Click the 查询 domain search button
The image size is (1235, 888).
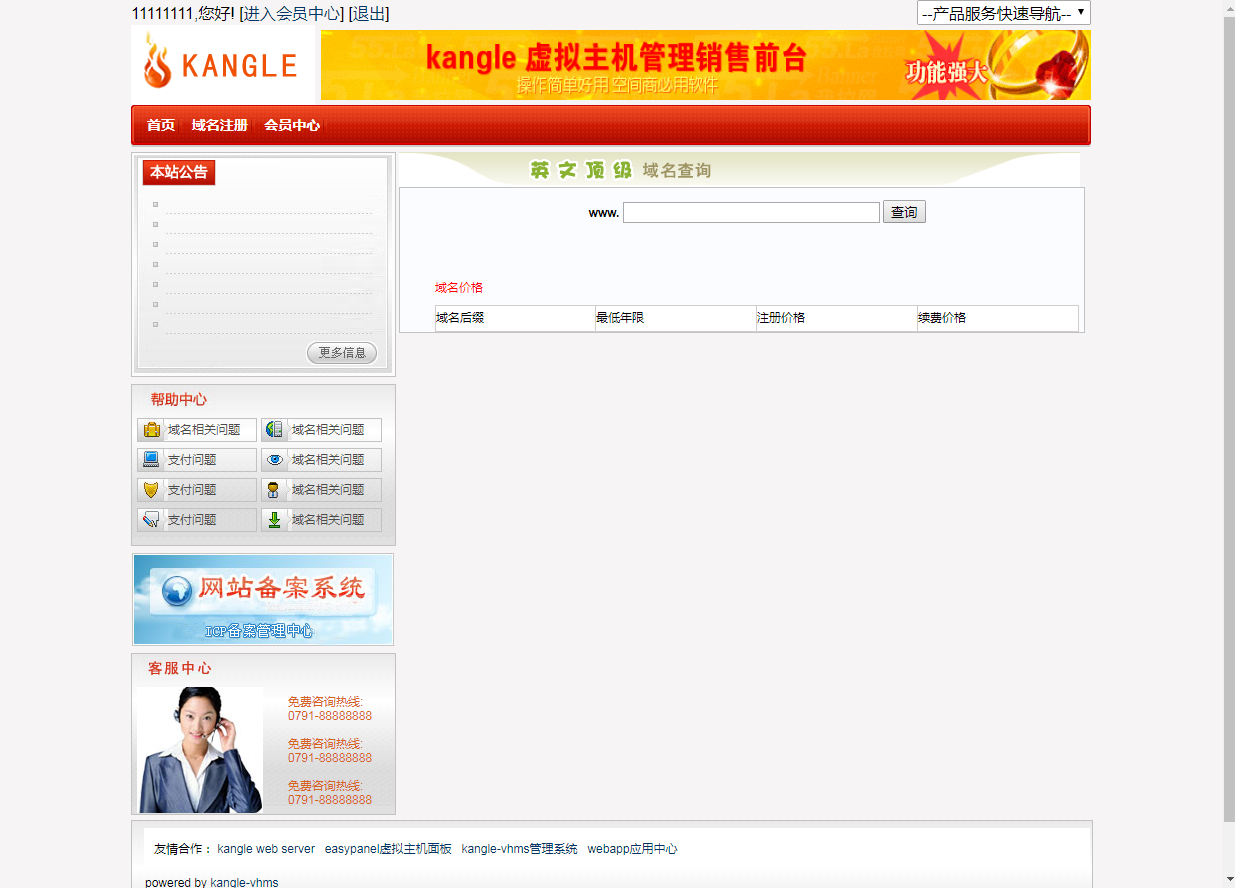coord(903,211)
